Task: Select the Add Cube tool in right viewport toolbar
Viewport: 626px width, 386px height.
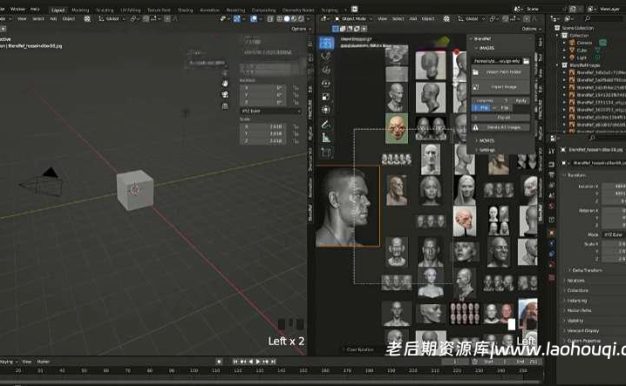Action: pos(326,152)
